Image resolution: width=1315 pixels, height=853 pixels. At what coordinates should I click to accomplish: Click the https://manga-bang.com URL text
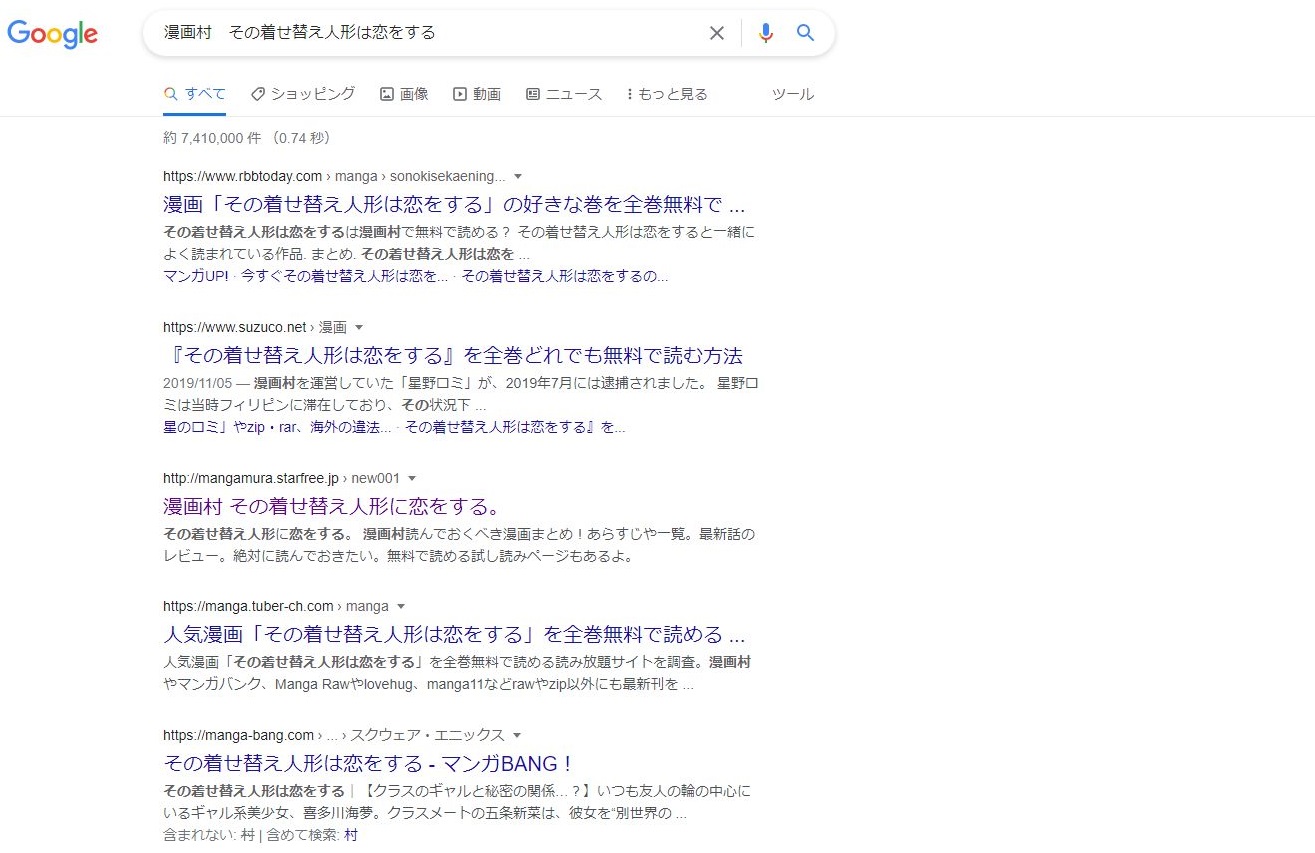click(239, 735)
